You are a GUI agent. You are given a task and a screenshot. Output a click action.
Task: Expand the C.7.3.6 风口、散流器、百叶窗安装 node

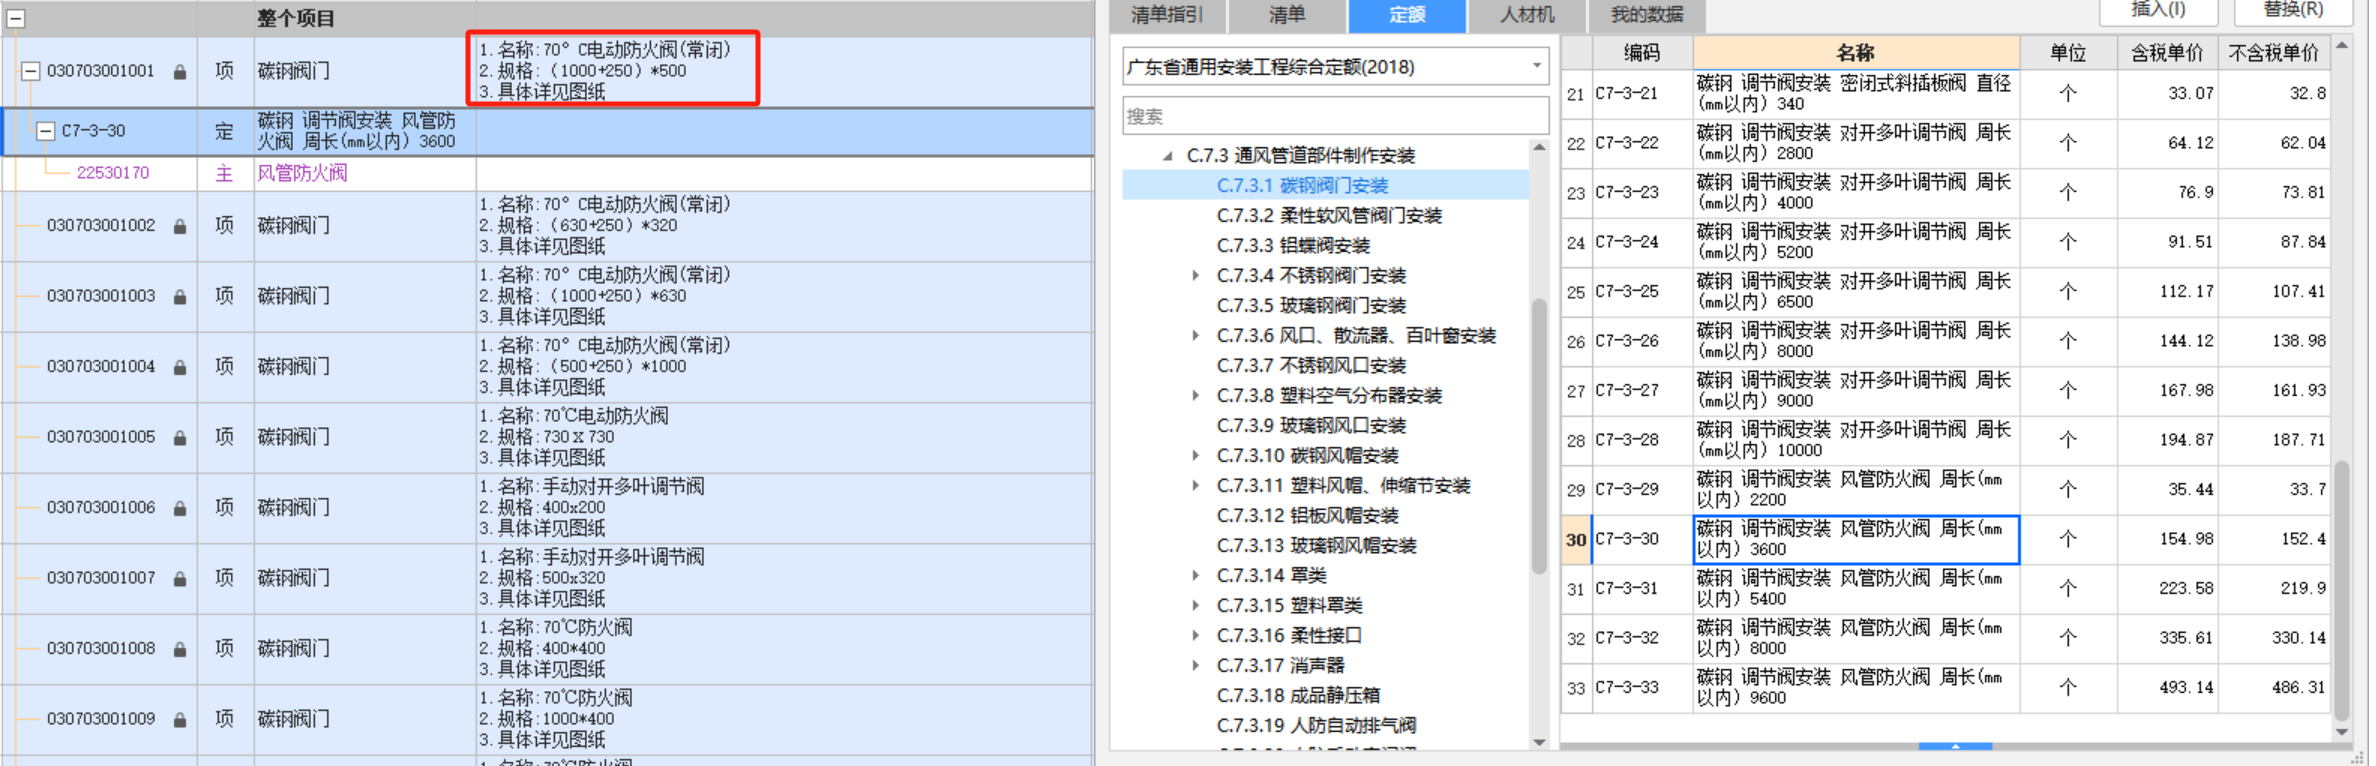tap(1195, 335)
